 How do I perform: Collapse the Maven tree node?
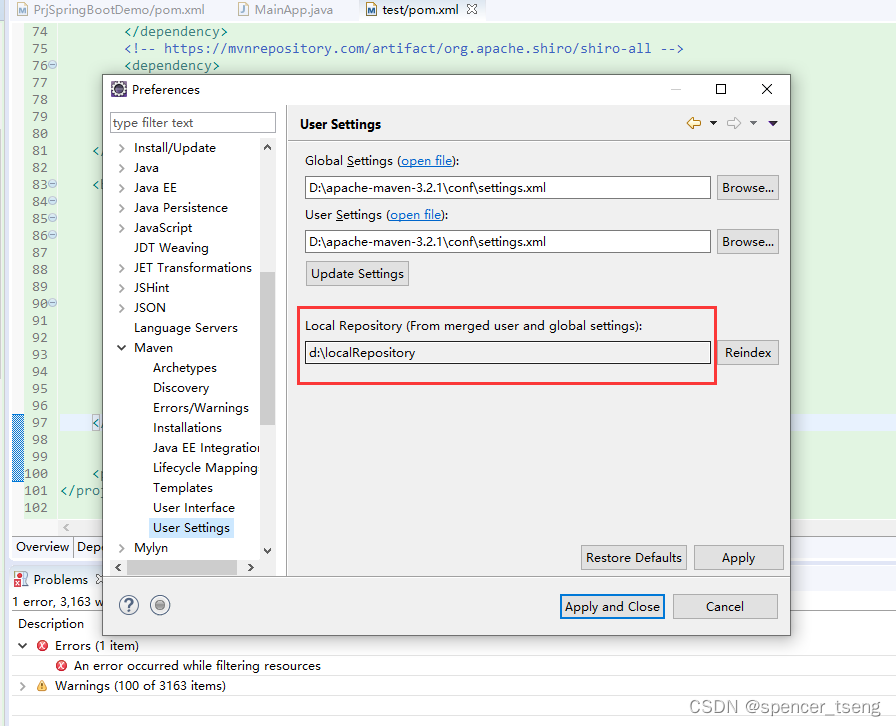121,347
